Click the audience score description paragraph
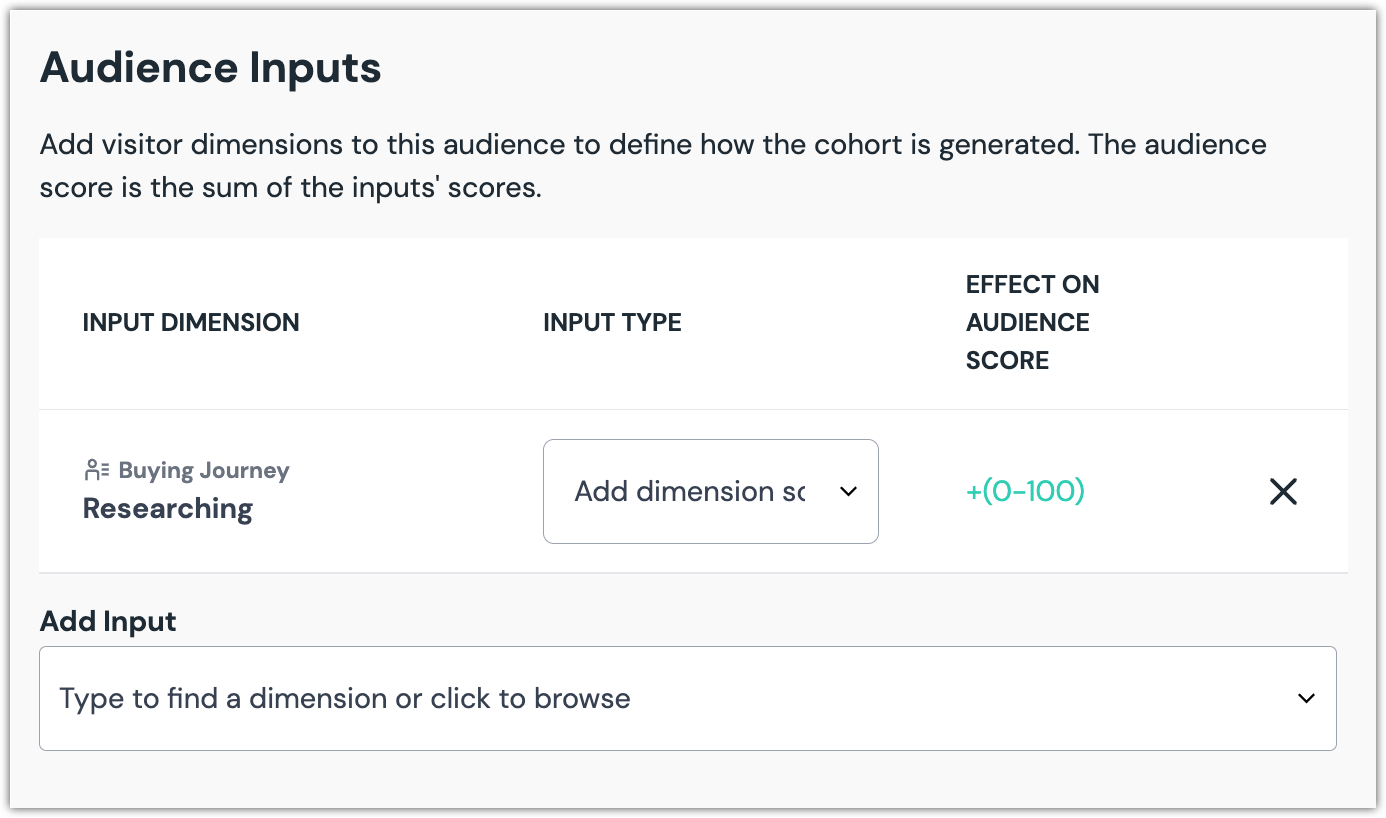 click(652, 165)
